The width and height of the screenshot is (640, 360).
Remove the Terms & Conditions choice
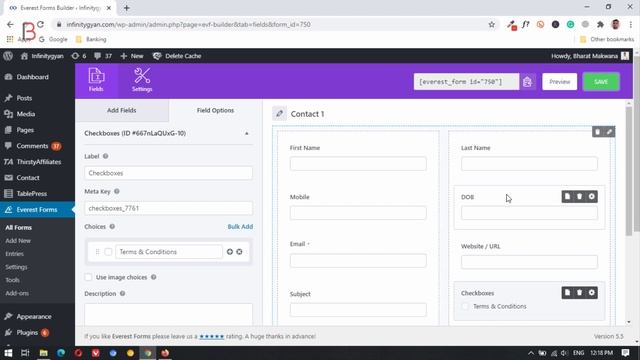click(239, 252)
